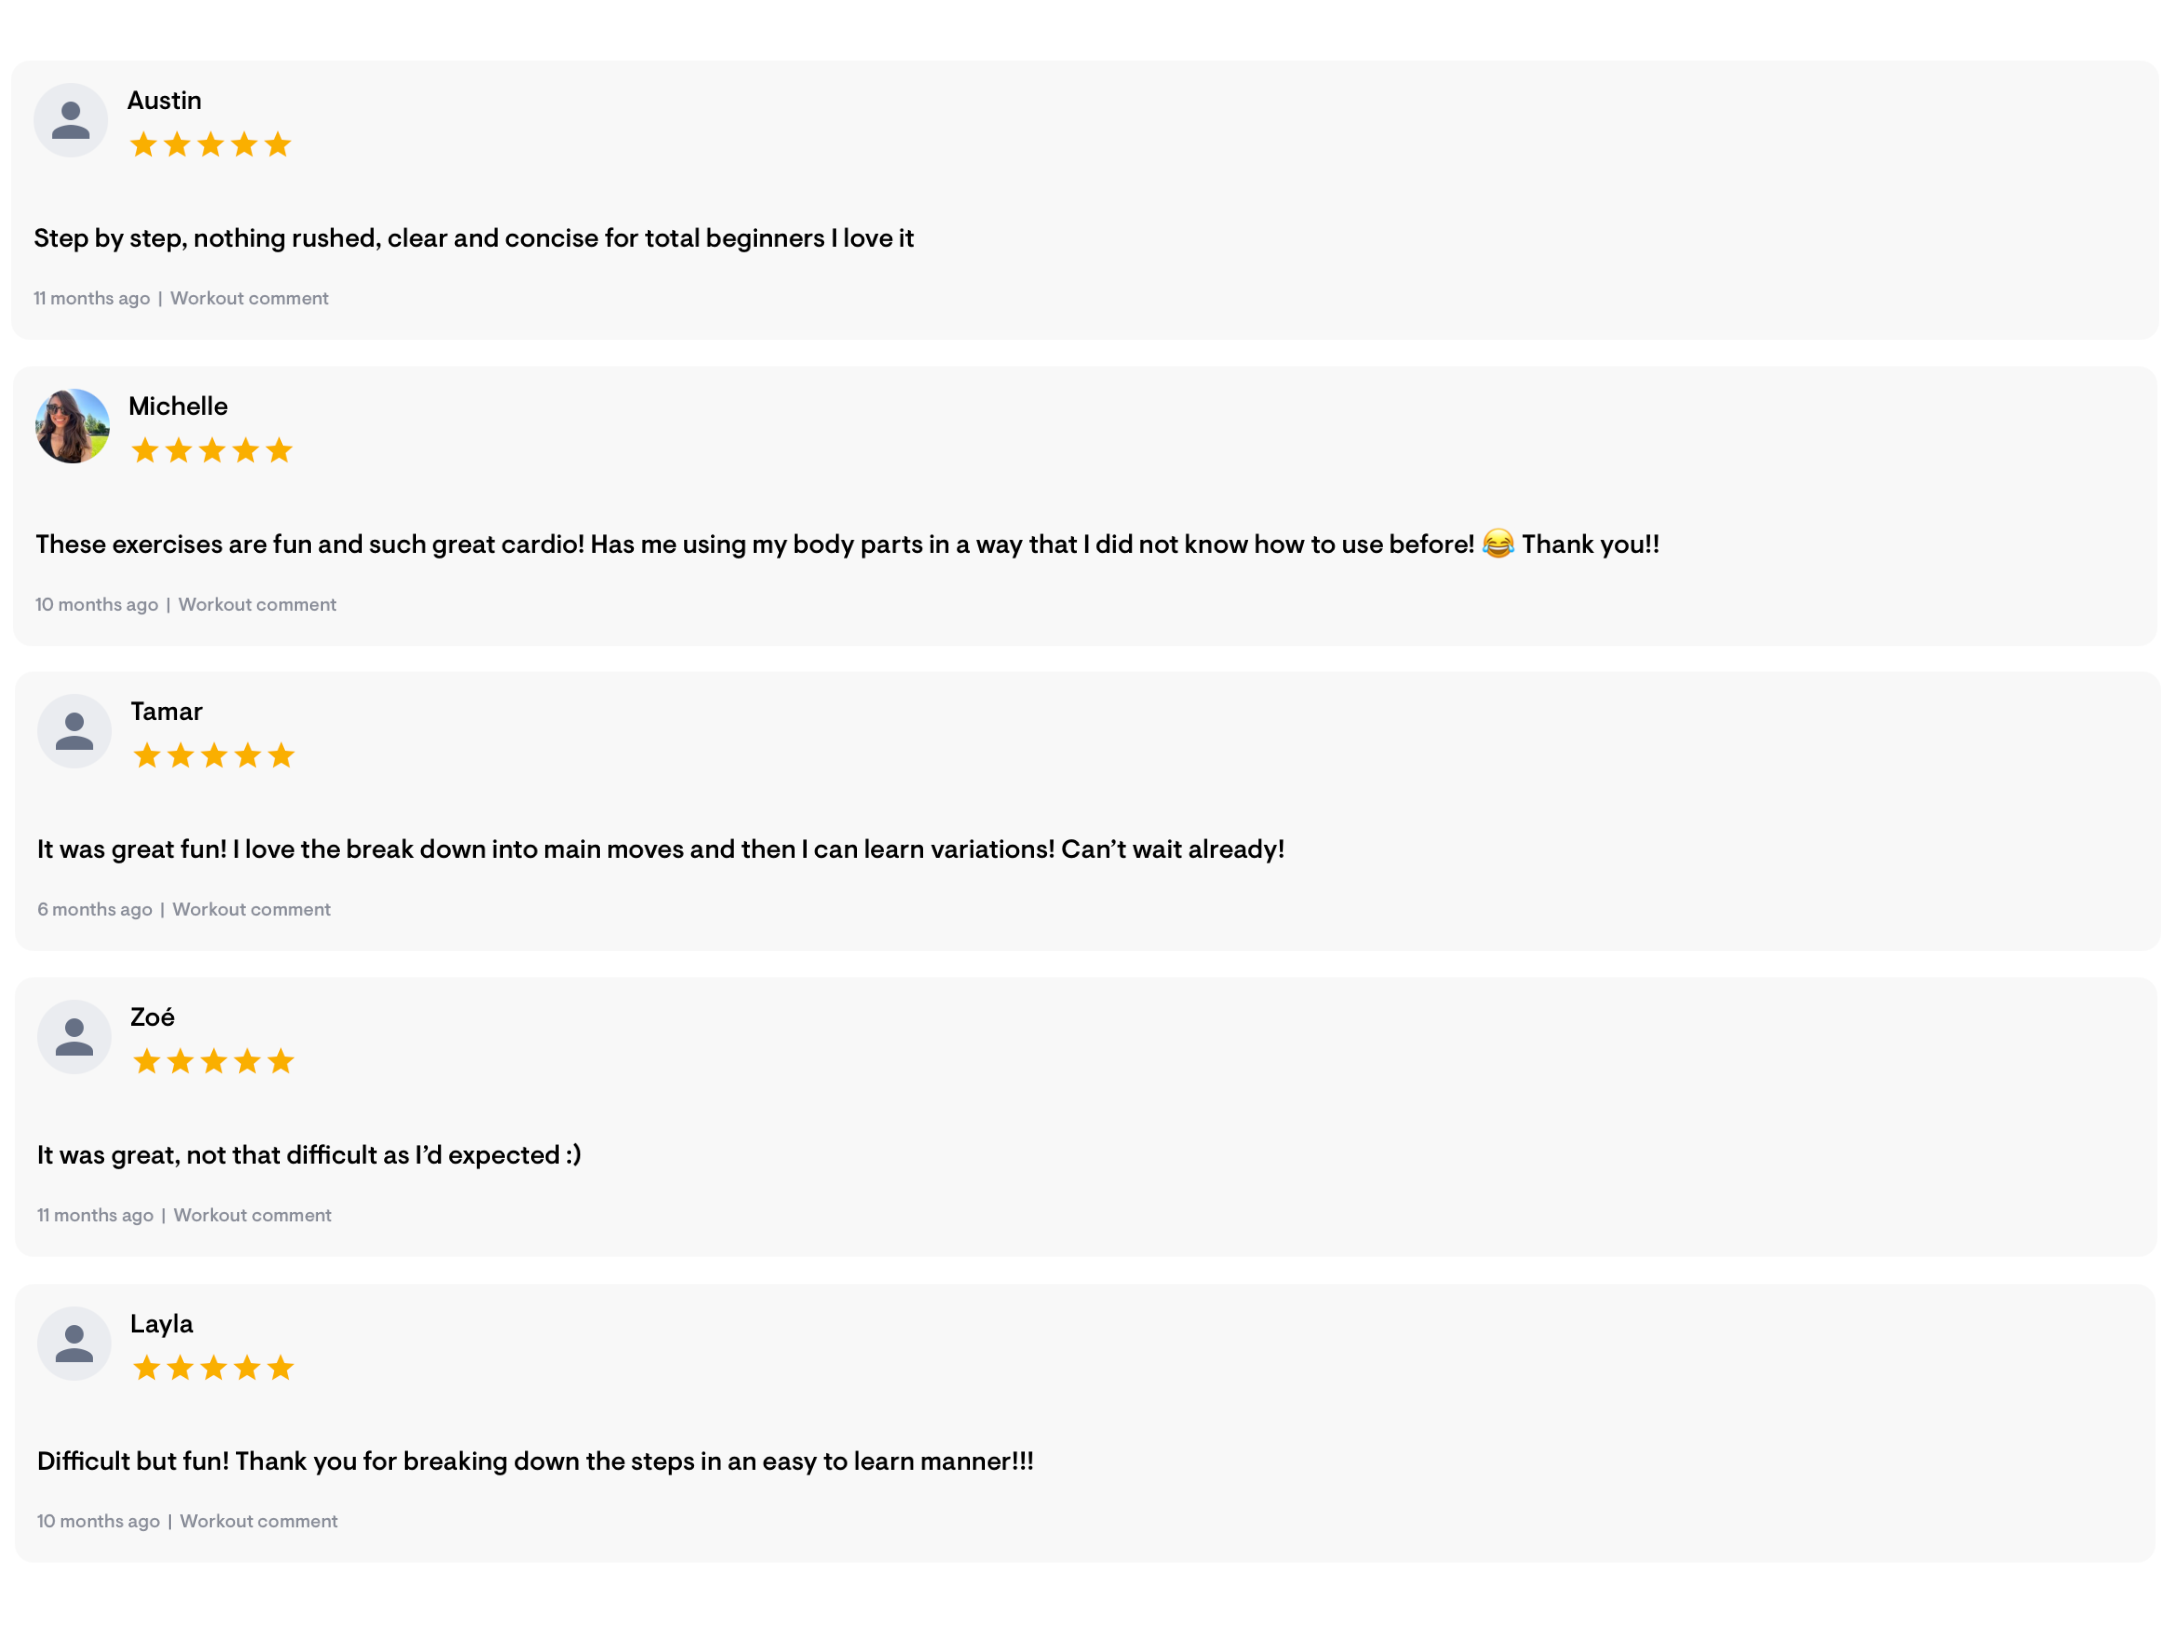Click Layla's five-star rating
Screen dimensions: 2176x1632
coord(214,1367)
